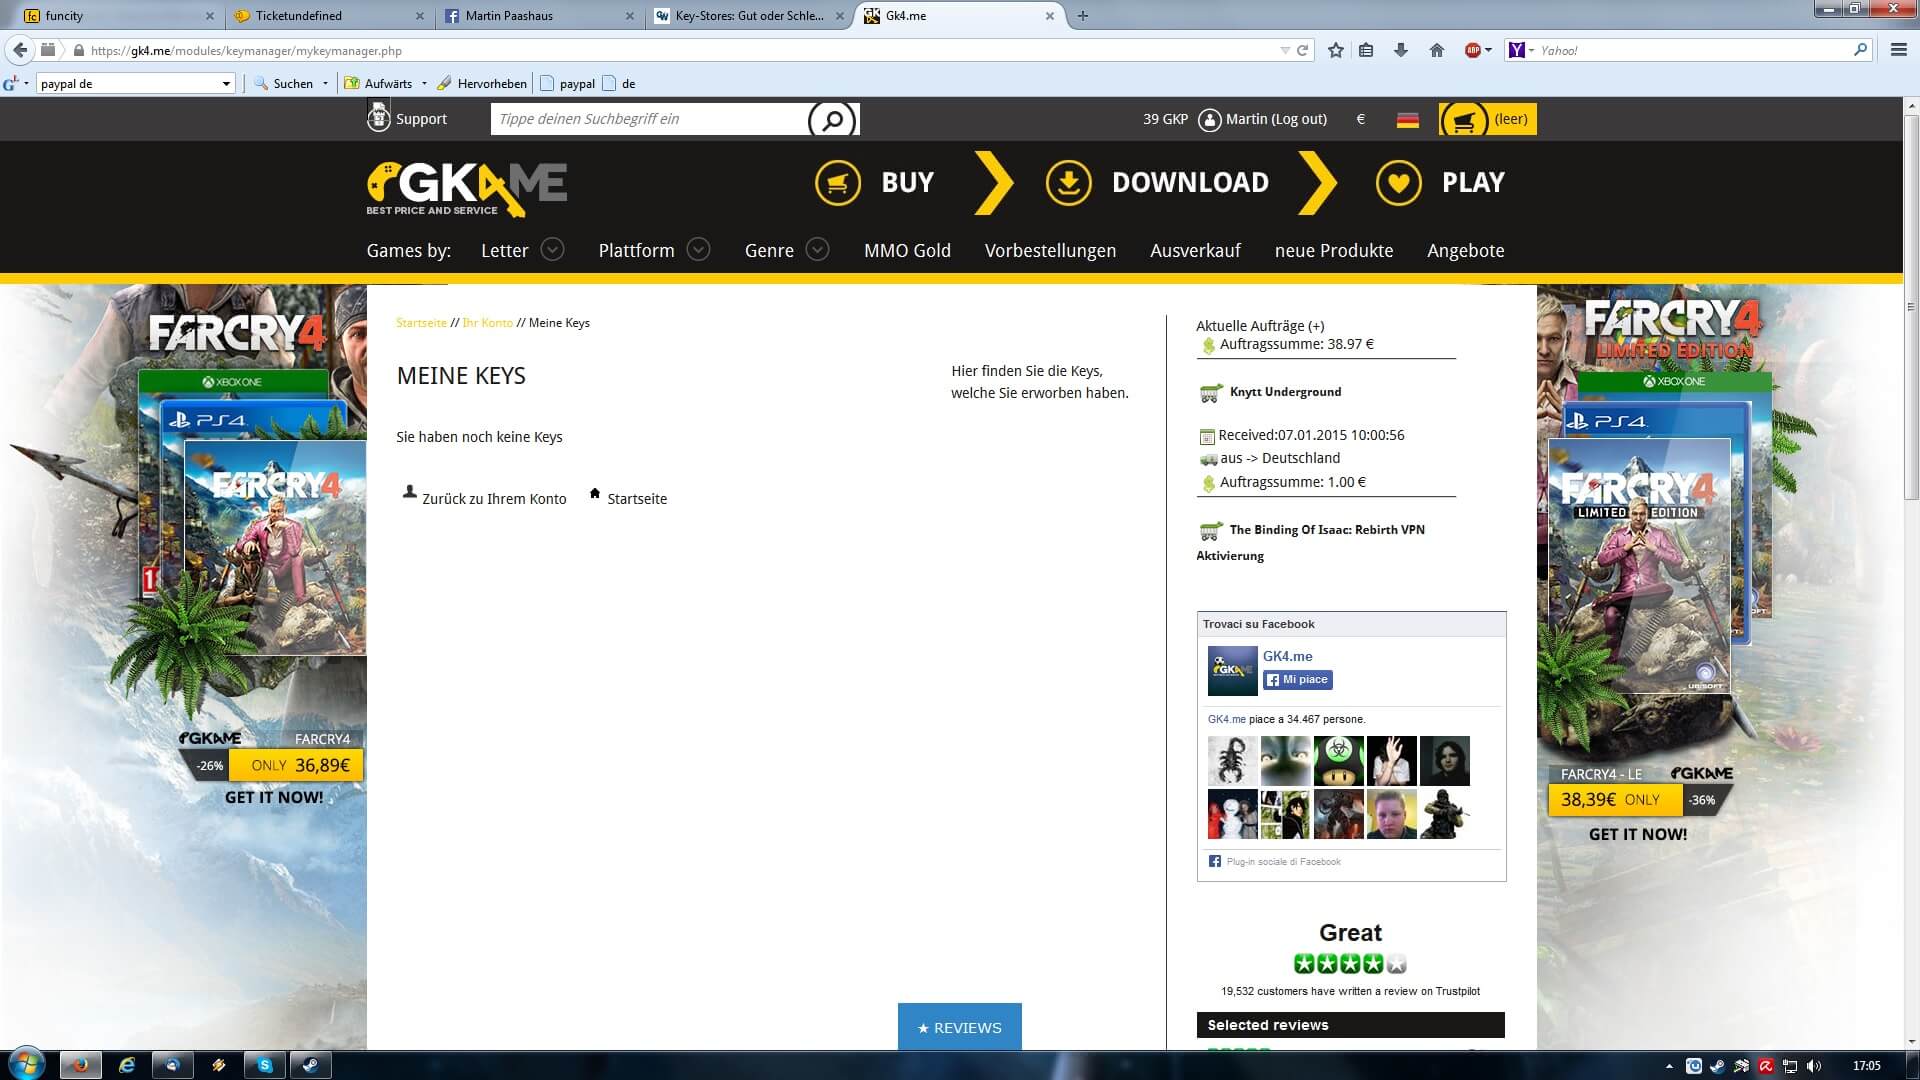Screen dimensions: 1920x1080
Task: Click the scorpion Facebook profile thumbnail
Action: pos(1232,761)
